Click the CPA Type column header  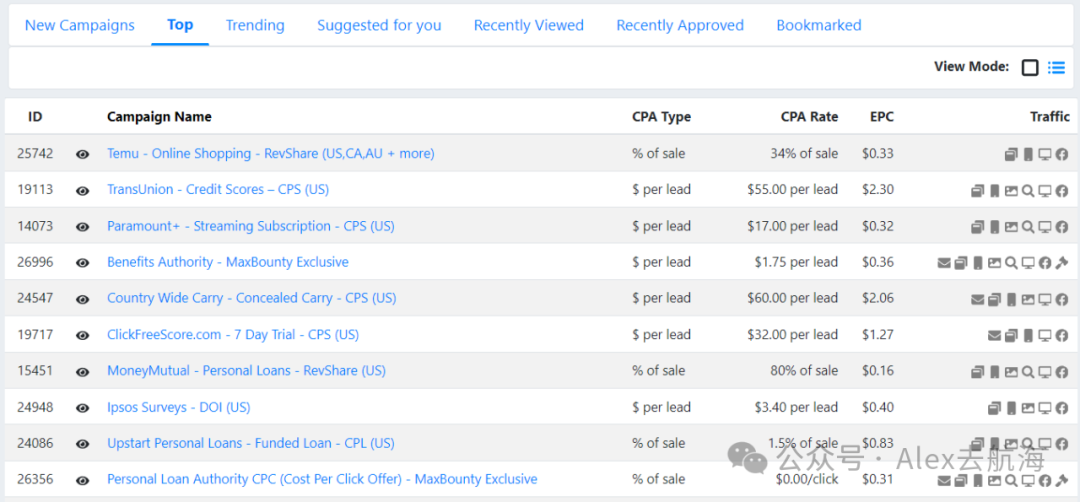pyautogui.click(x=661, y=117)
